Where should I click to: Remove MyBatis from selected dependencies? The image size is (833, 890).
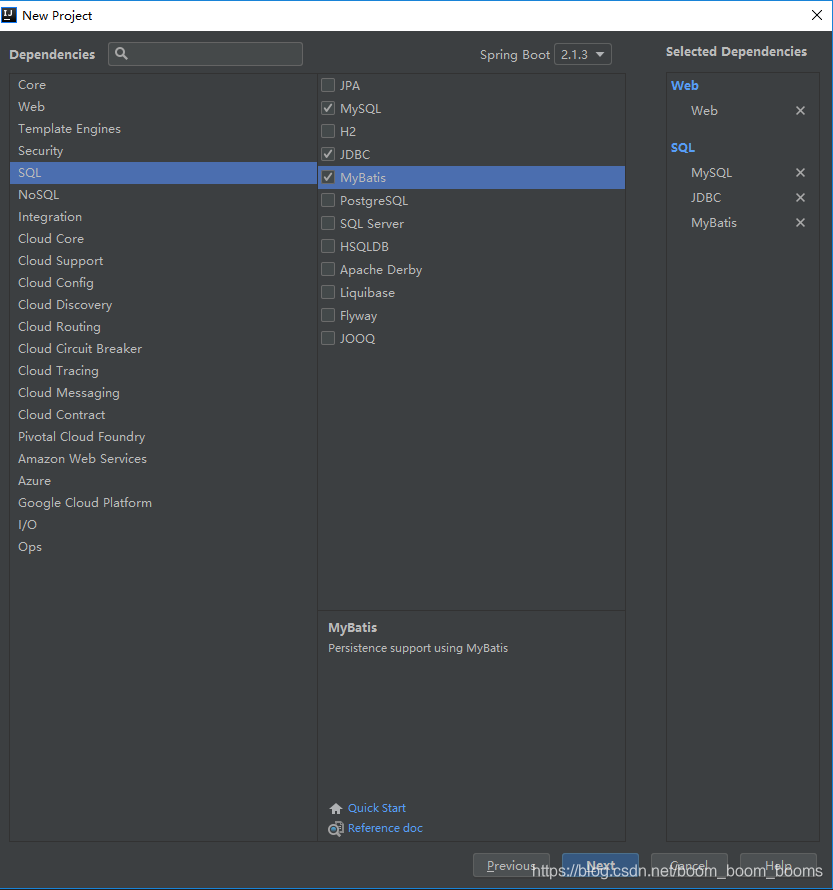pos(800,222)
